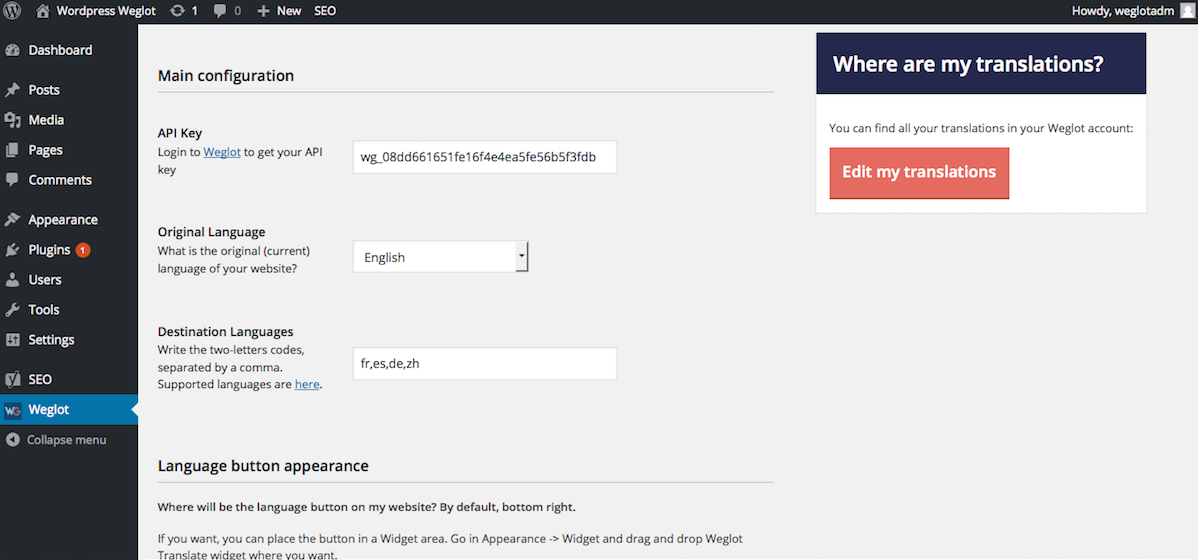Select the Weglot menu item
Screen dimensions: 1198x560
pyautogui.click(x=69, y=410)
